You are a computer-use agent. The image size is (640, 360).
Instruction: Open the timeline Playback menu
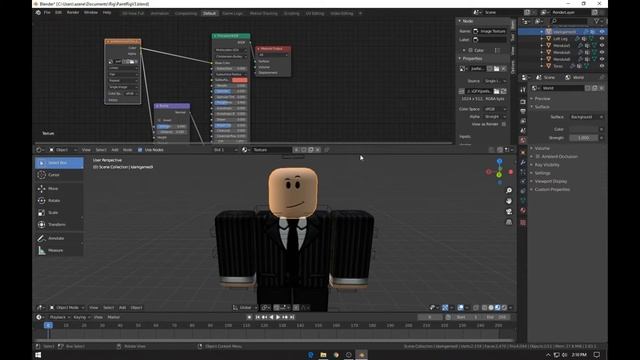(x=60, y=317)
